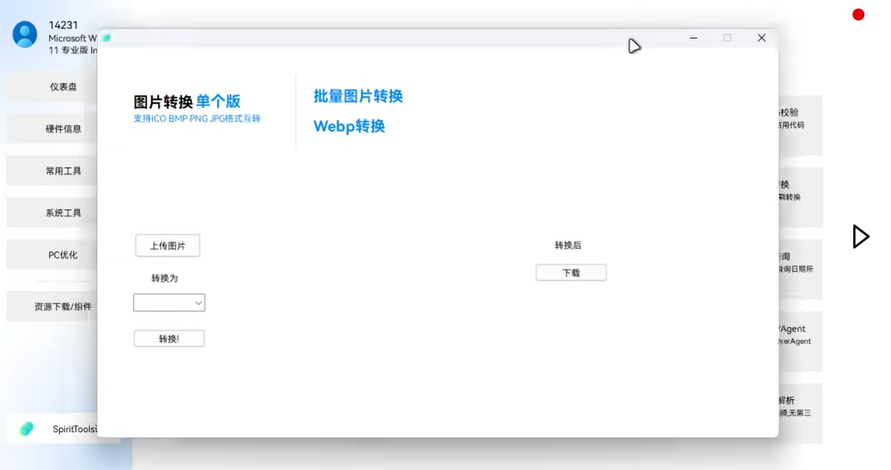
Task: Go to PC优化 in the sidebar
Action: pyautogui.click(x=51, y=255)
